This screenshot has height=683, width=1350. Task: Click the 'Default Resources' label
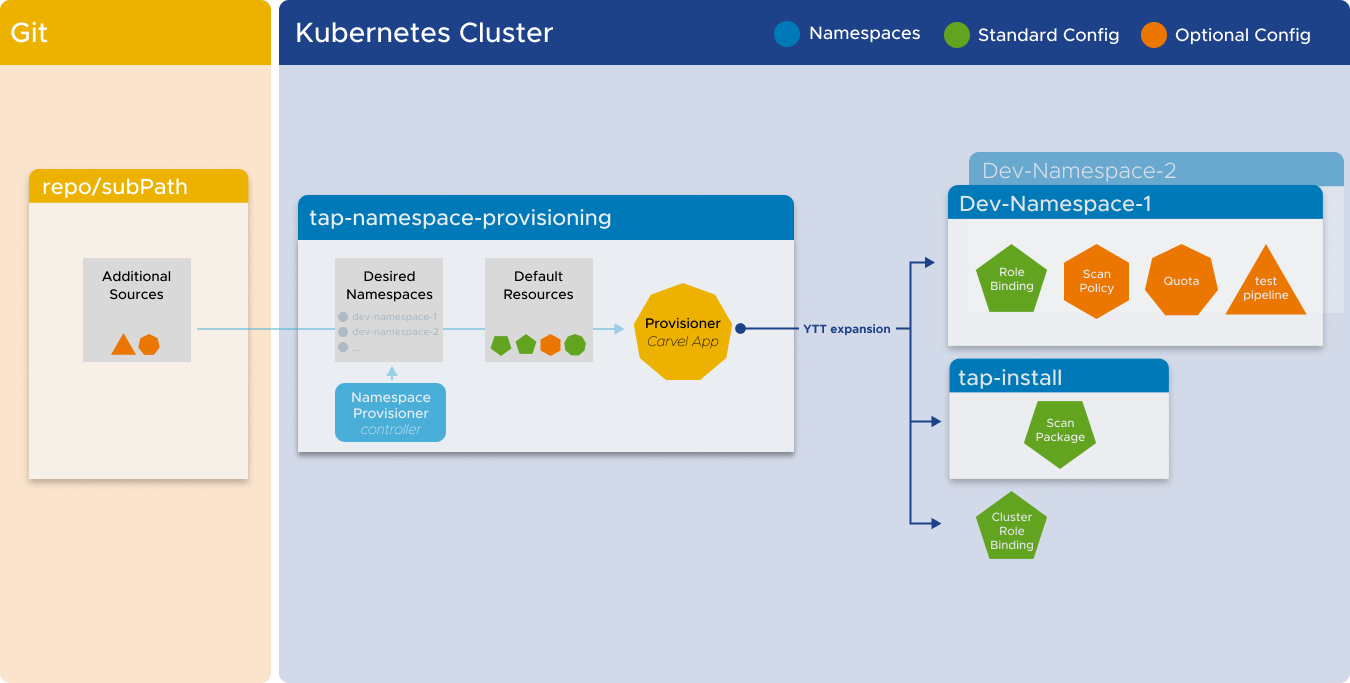538,285
